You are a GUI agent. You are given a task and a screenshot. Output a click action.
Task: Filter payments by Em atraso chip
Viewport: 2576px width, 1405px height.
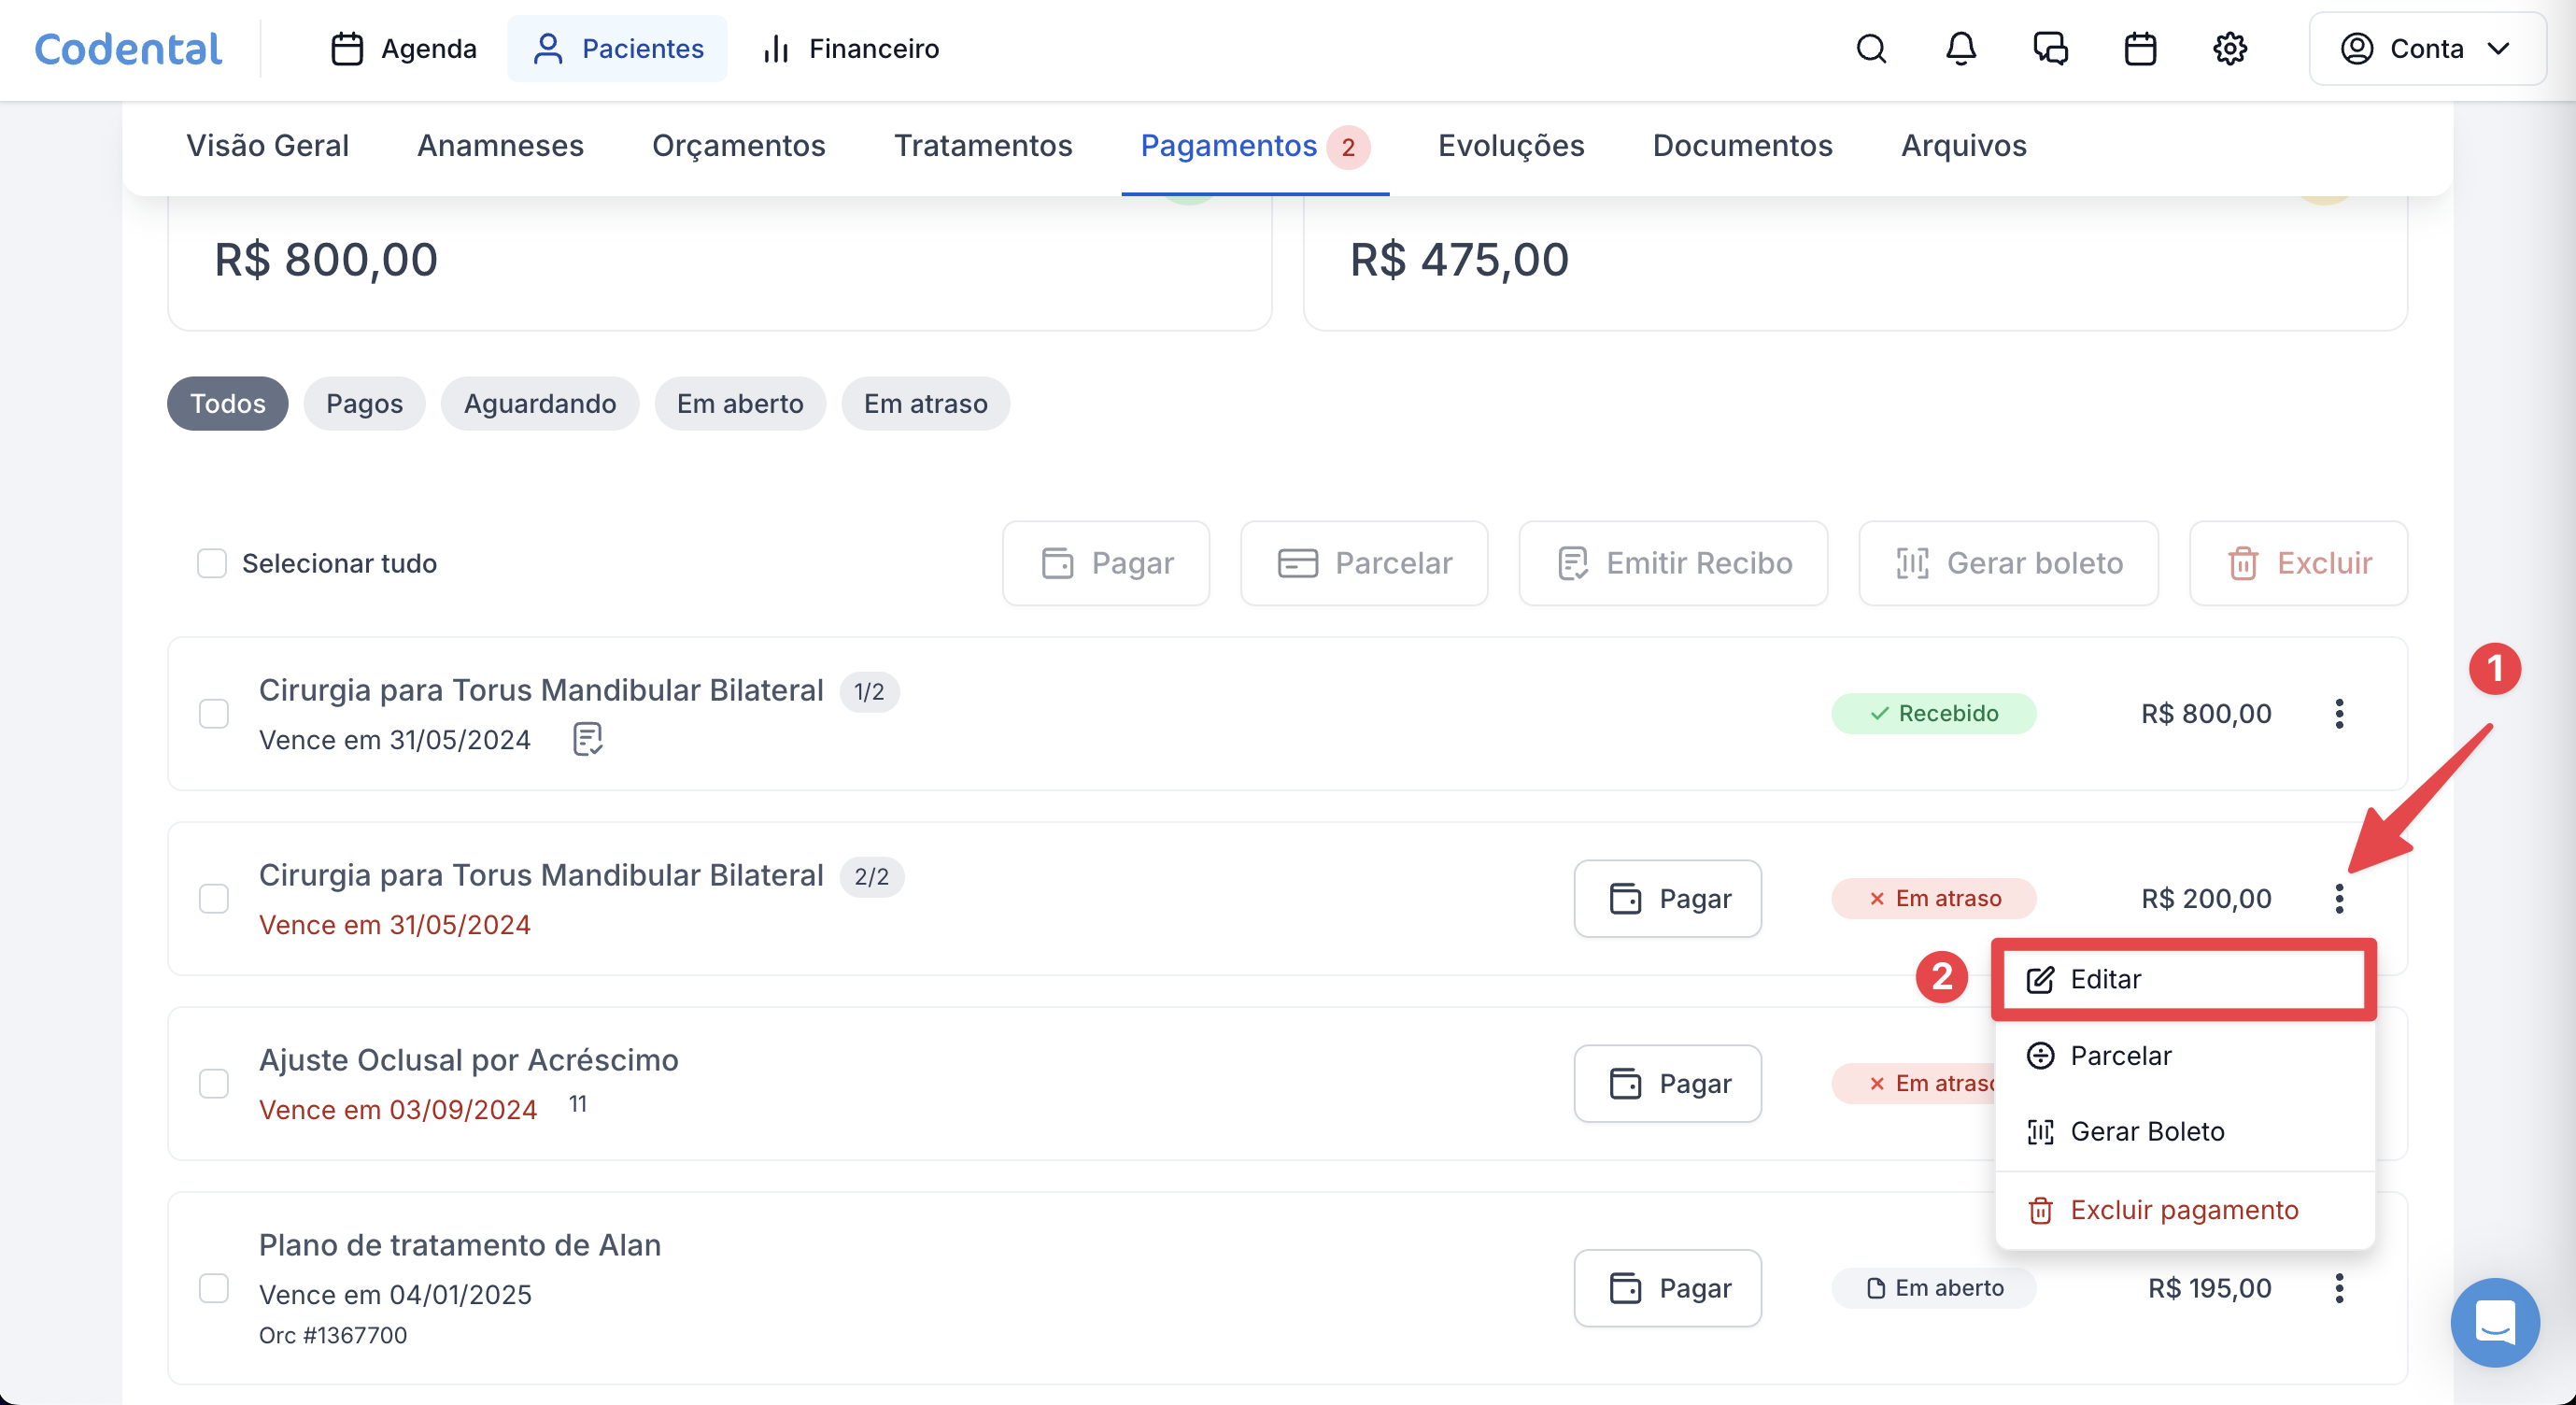point(925,403)
